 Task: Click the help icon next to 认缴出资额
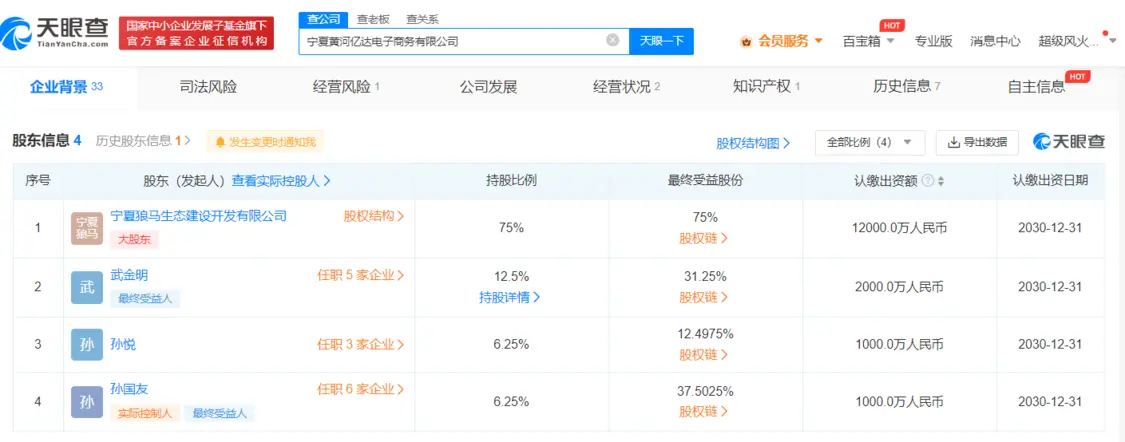point(927,182)
